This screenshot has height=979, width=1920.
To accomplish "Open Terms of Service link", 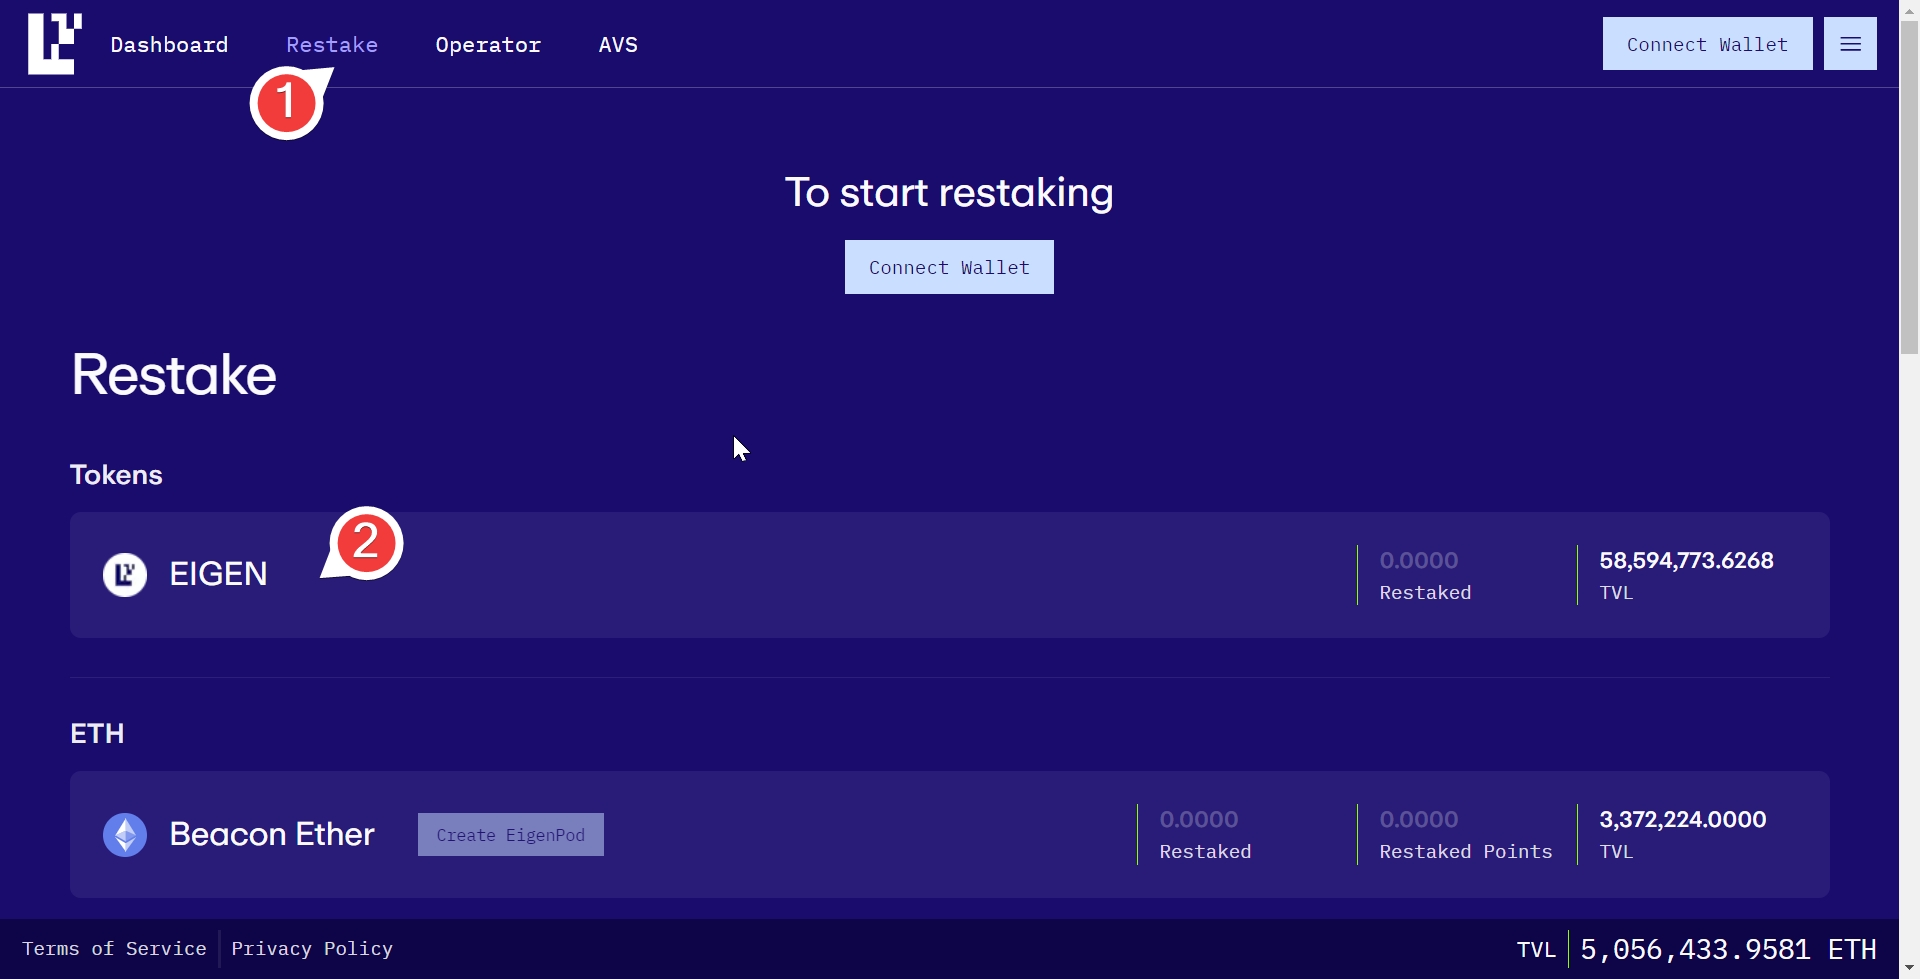I will tap(114, 949).
